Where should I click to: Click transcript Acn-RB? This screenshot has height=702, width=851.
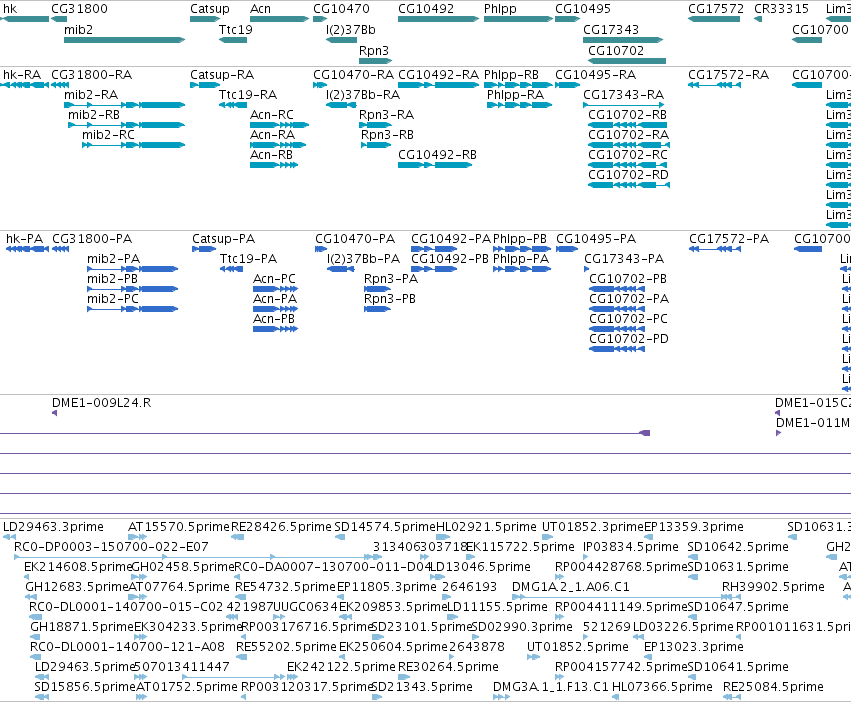[x=274, y=165]
